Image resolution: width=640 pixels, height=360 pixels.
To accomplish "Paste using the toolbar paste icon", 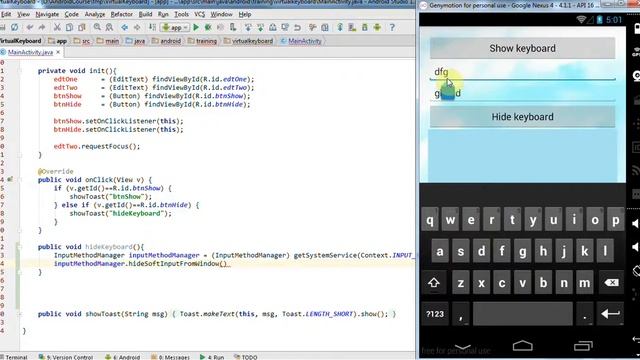I will point(82,27).
